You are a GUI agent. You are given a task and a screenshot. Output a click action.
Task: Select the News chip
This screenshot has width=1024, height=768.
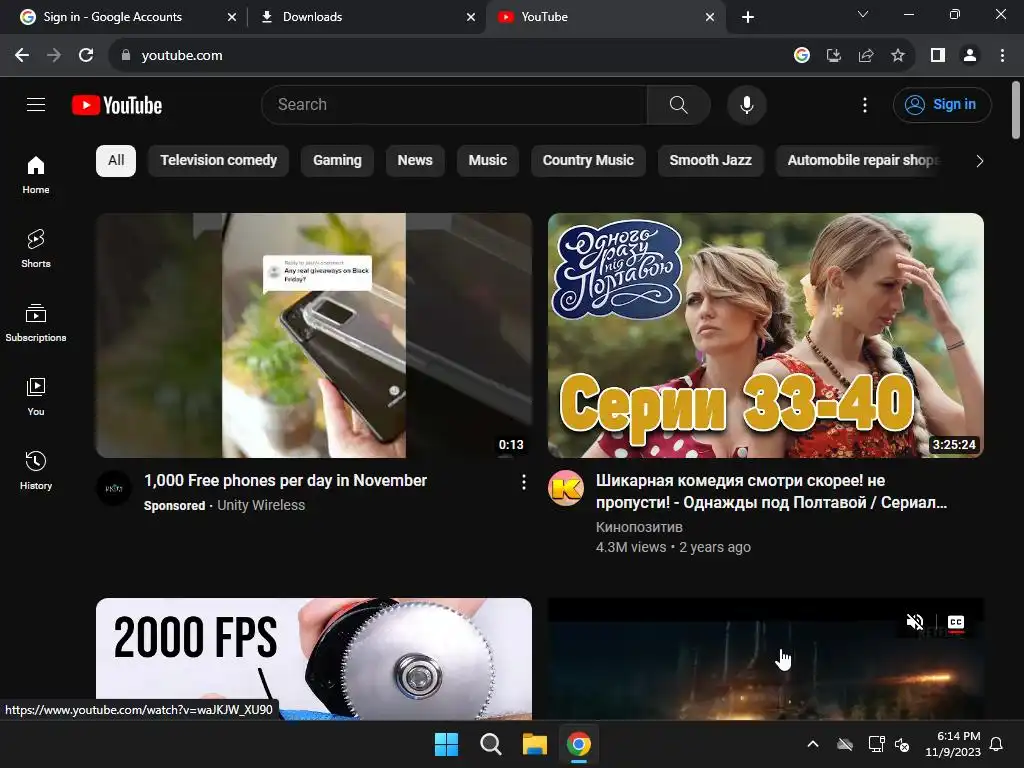(415, 161)
